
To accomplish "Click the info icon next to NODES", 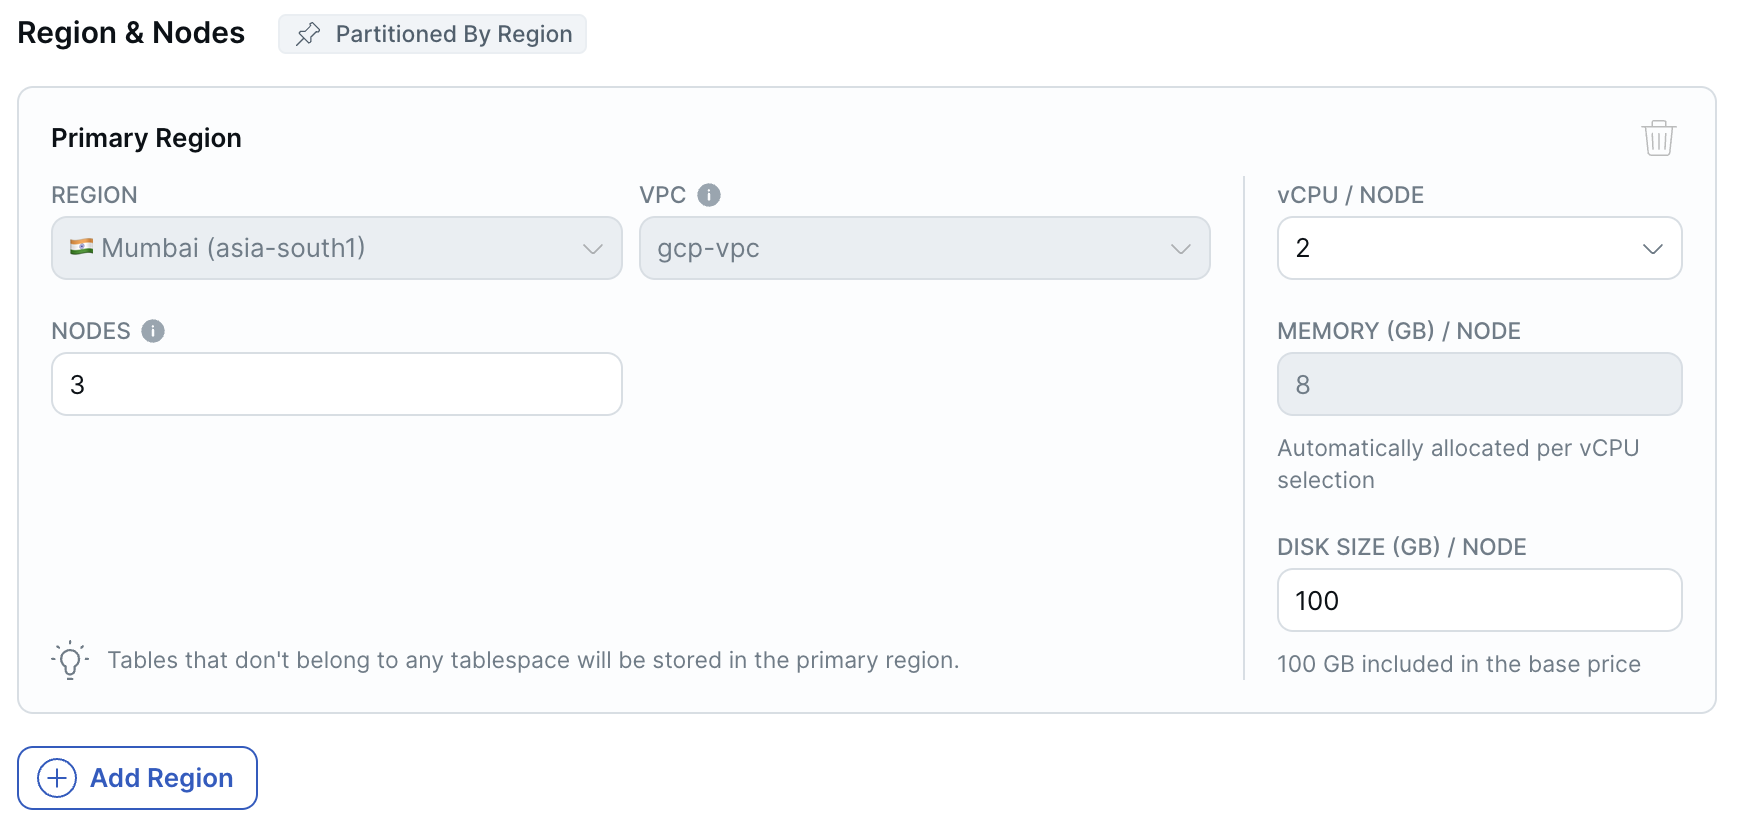I will (x=153, y=331).
